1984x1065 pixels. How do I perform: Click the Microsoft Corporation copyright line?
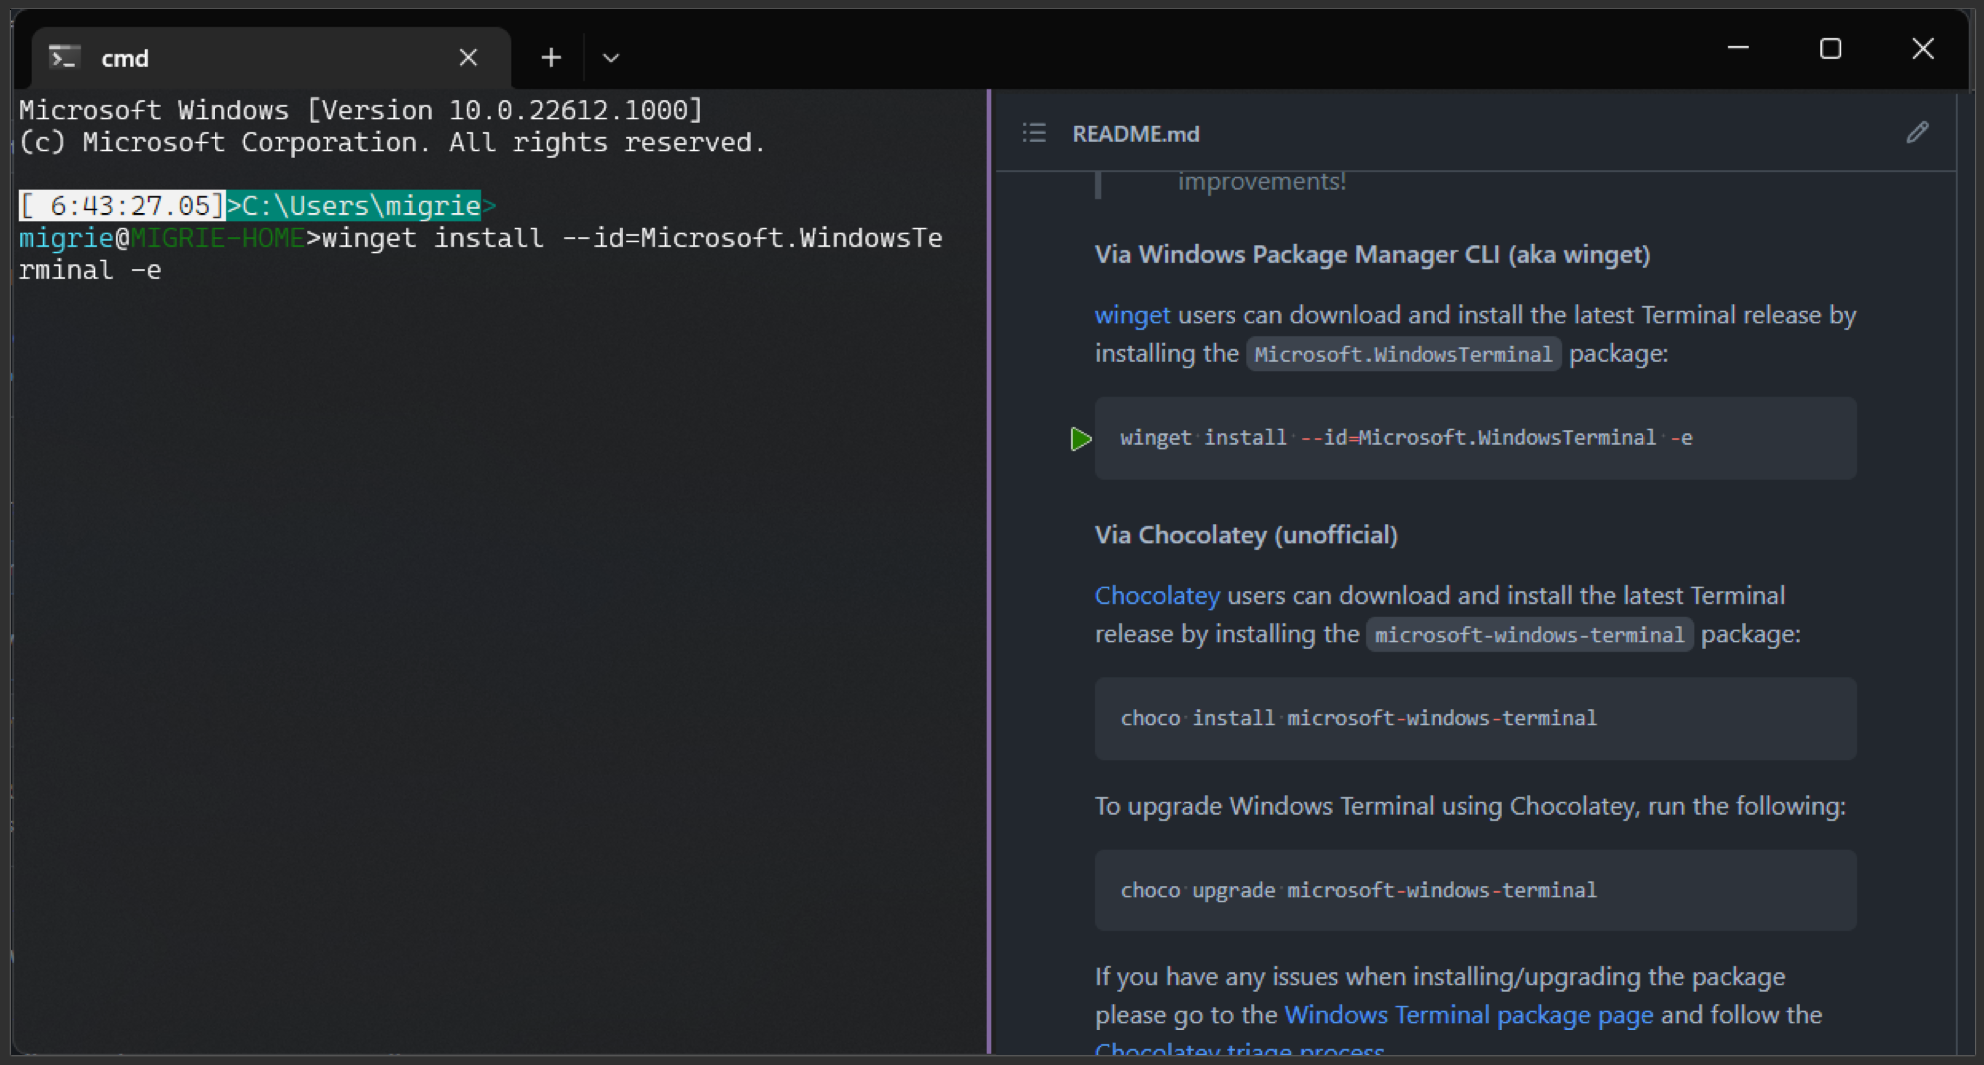(392, 142)
